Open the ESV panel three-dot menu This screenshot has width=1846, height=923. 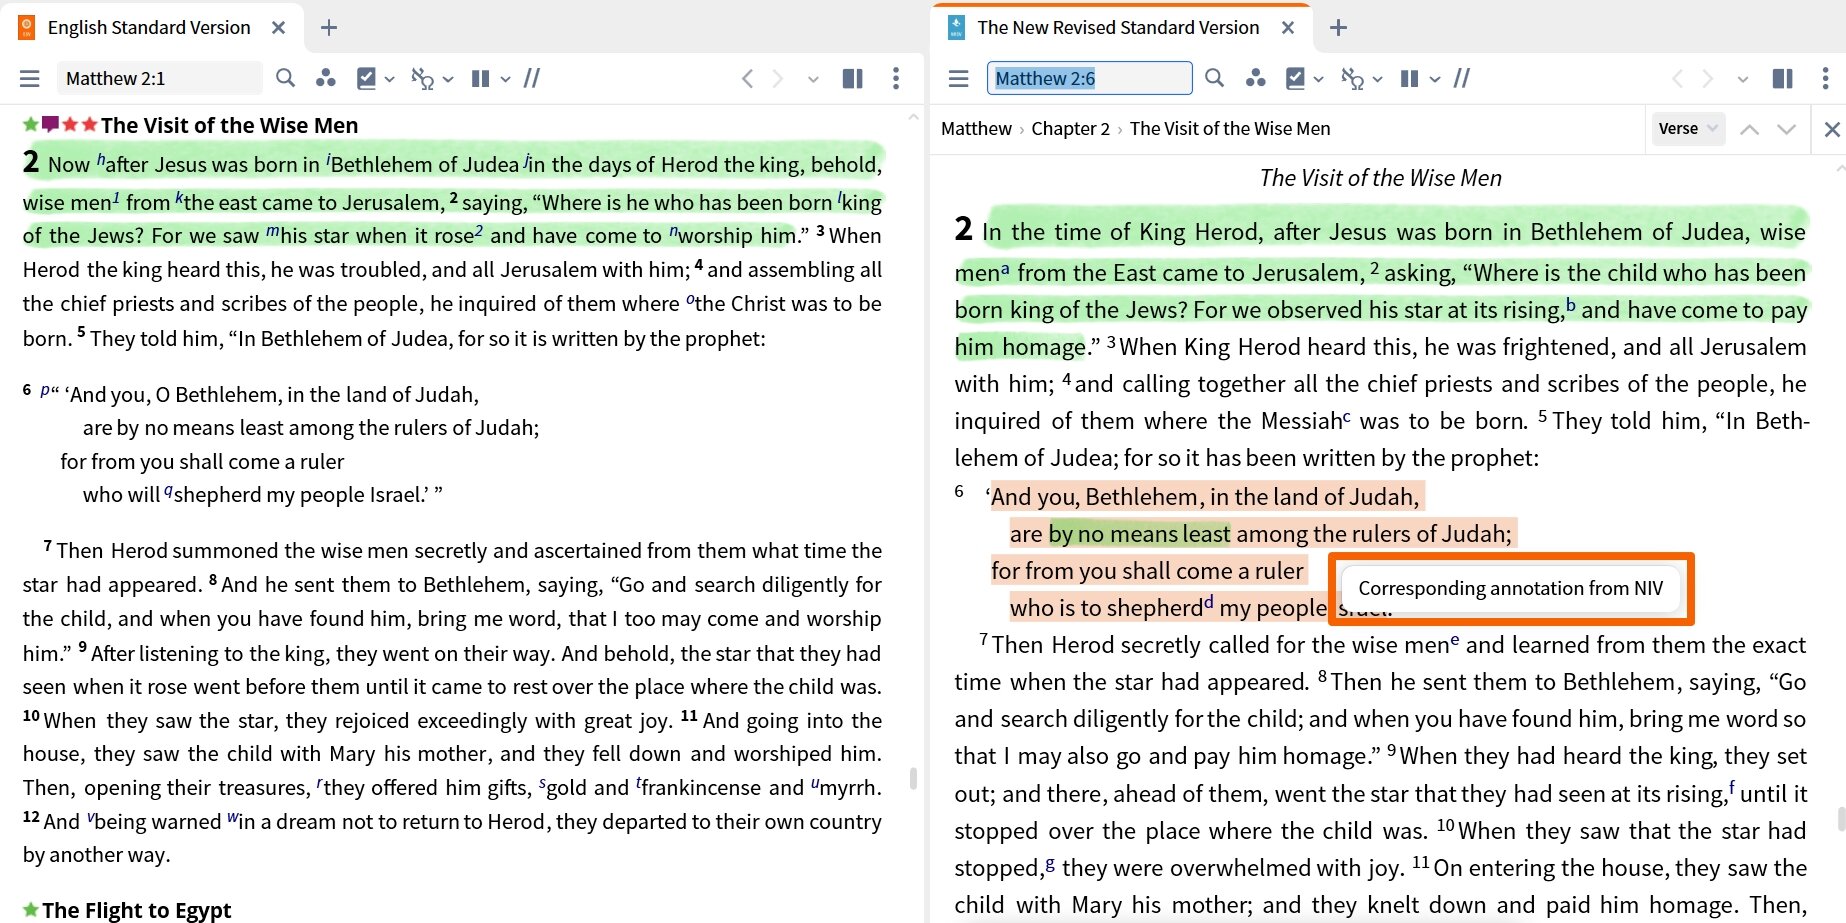click(x=896, y=78)
